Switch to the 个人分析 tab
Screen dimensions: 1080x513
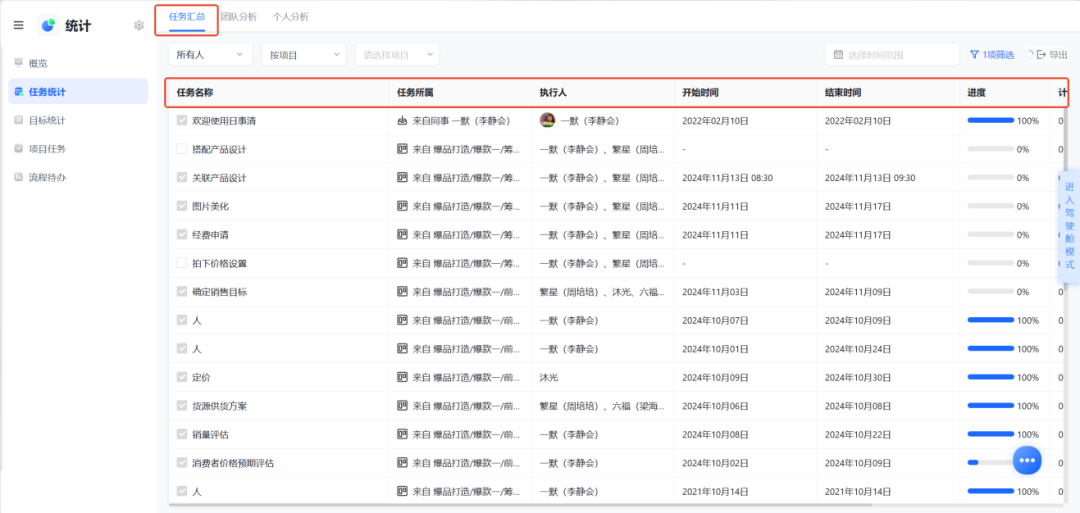[291, 17]
